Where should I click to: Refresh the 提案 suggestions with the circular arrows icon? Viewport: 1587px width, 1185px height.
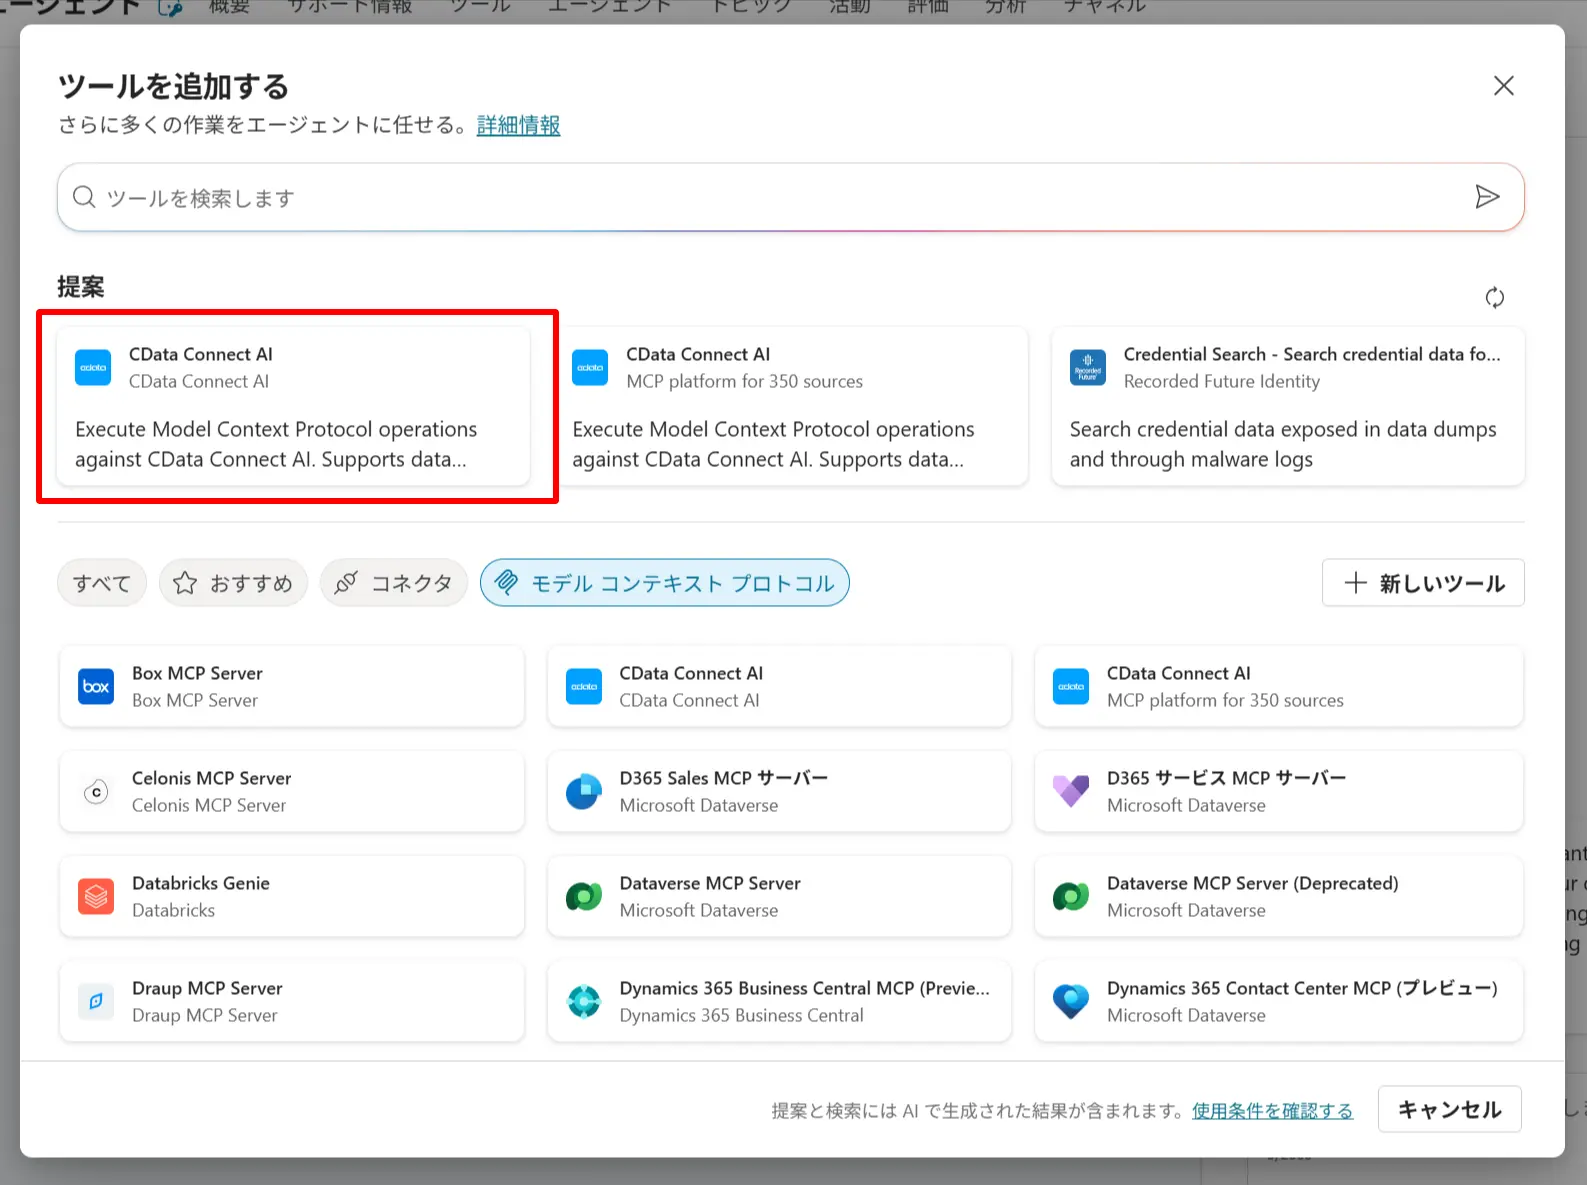pos(1494,297)
